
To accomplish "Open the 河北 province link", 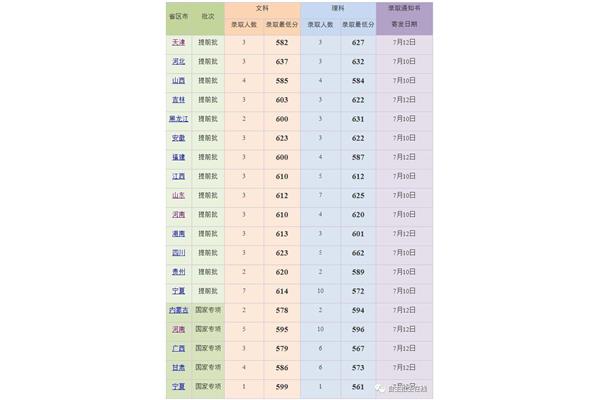I will click(x=178, y=62).
